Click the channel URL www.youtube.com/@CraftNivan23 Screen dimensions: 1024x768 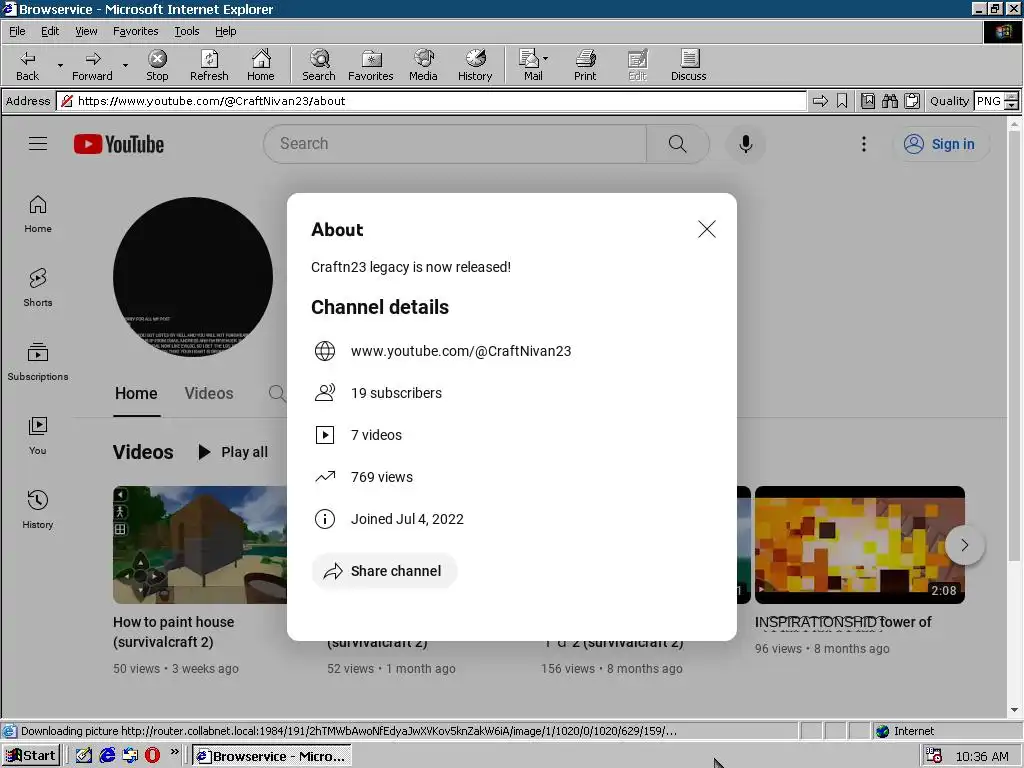tap(461, 351)
